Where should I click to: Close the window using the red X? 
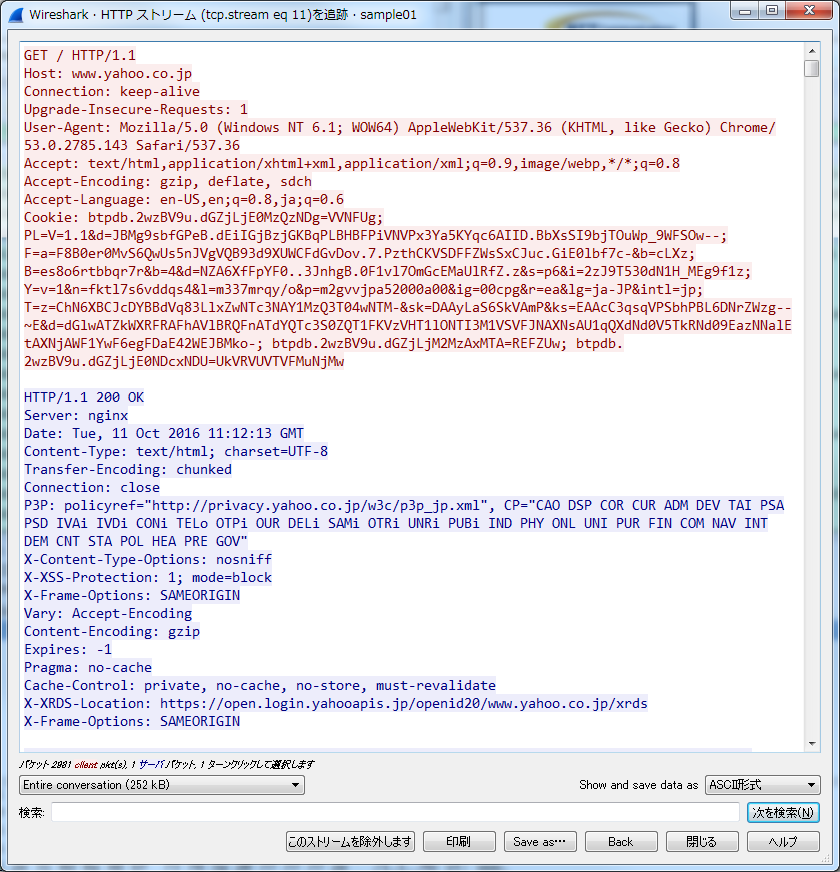(x=809, y=11)
